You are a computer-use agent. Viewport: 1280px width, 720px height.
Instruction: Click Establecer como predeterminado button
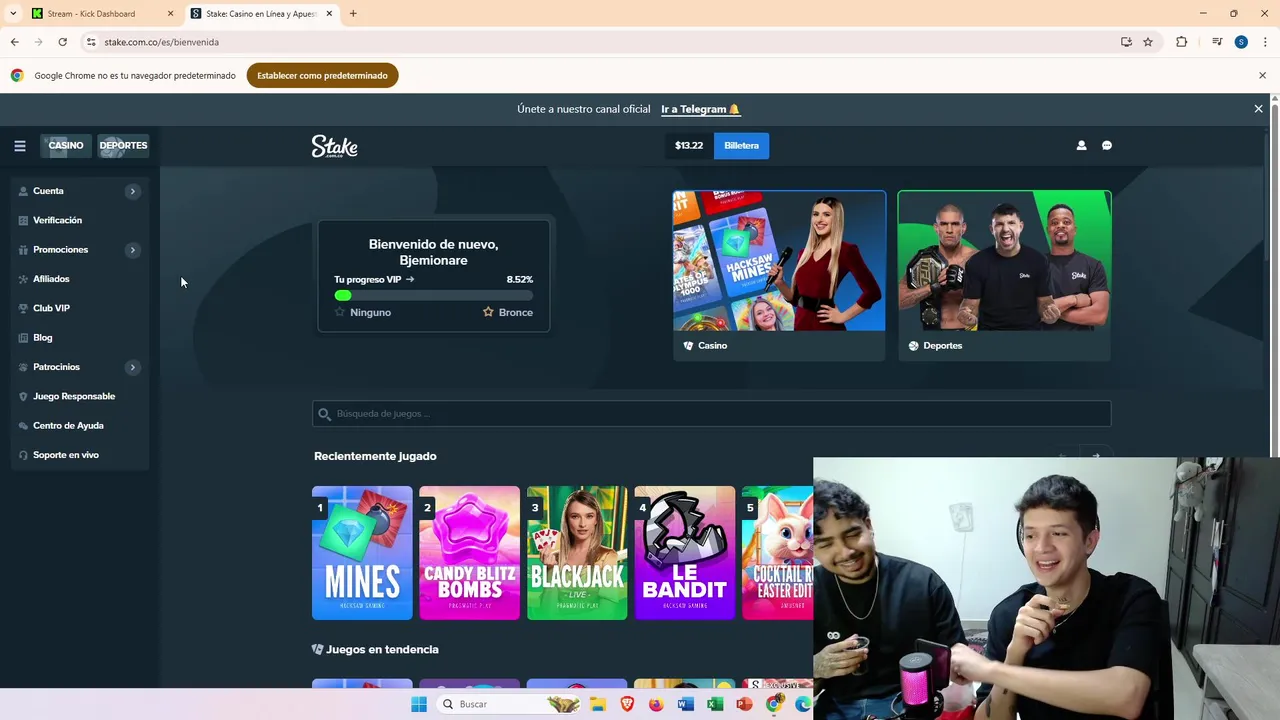coord(322,76)
